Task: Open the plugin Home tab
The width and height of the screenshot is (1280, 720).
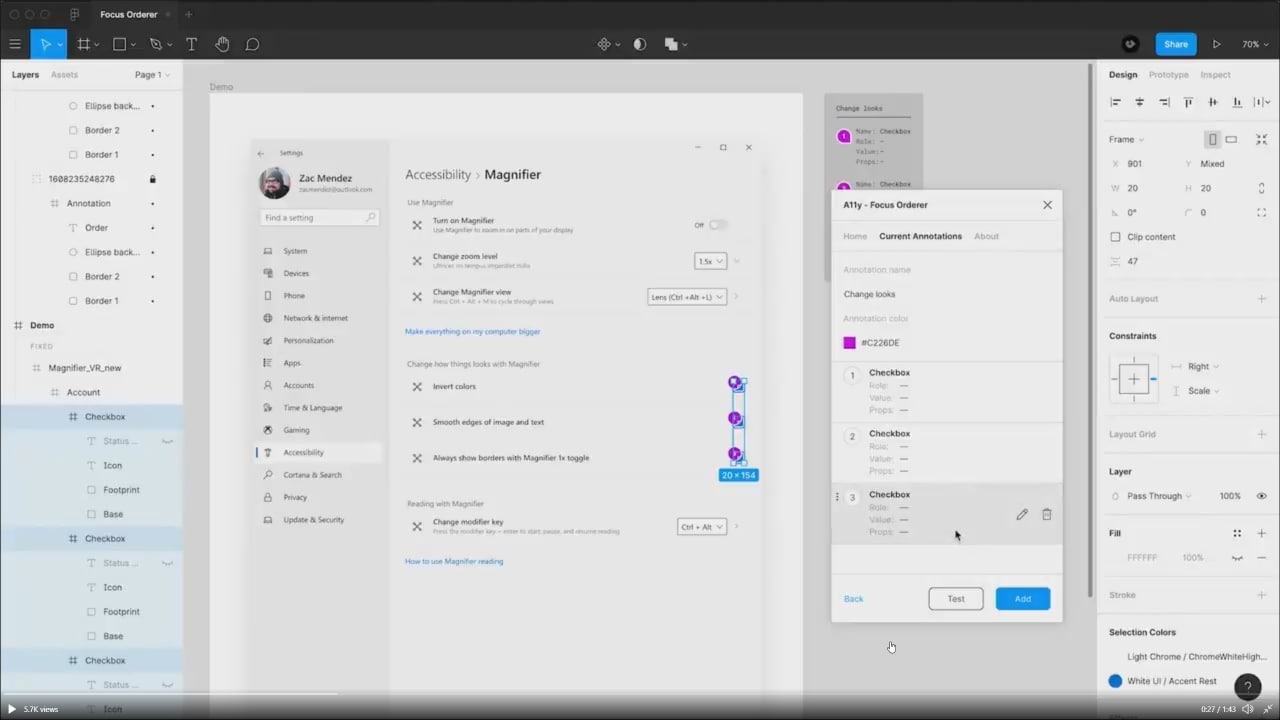Action: coord(855,236)
